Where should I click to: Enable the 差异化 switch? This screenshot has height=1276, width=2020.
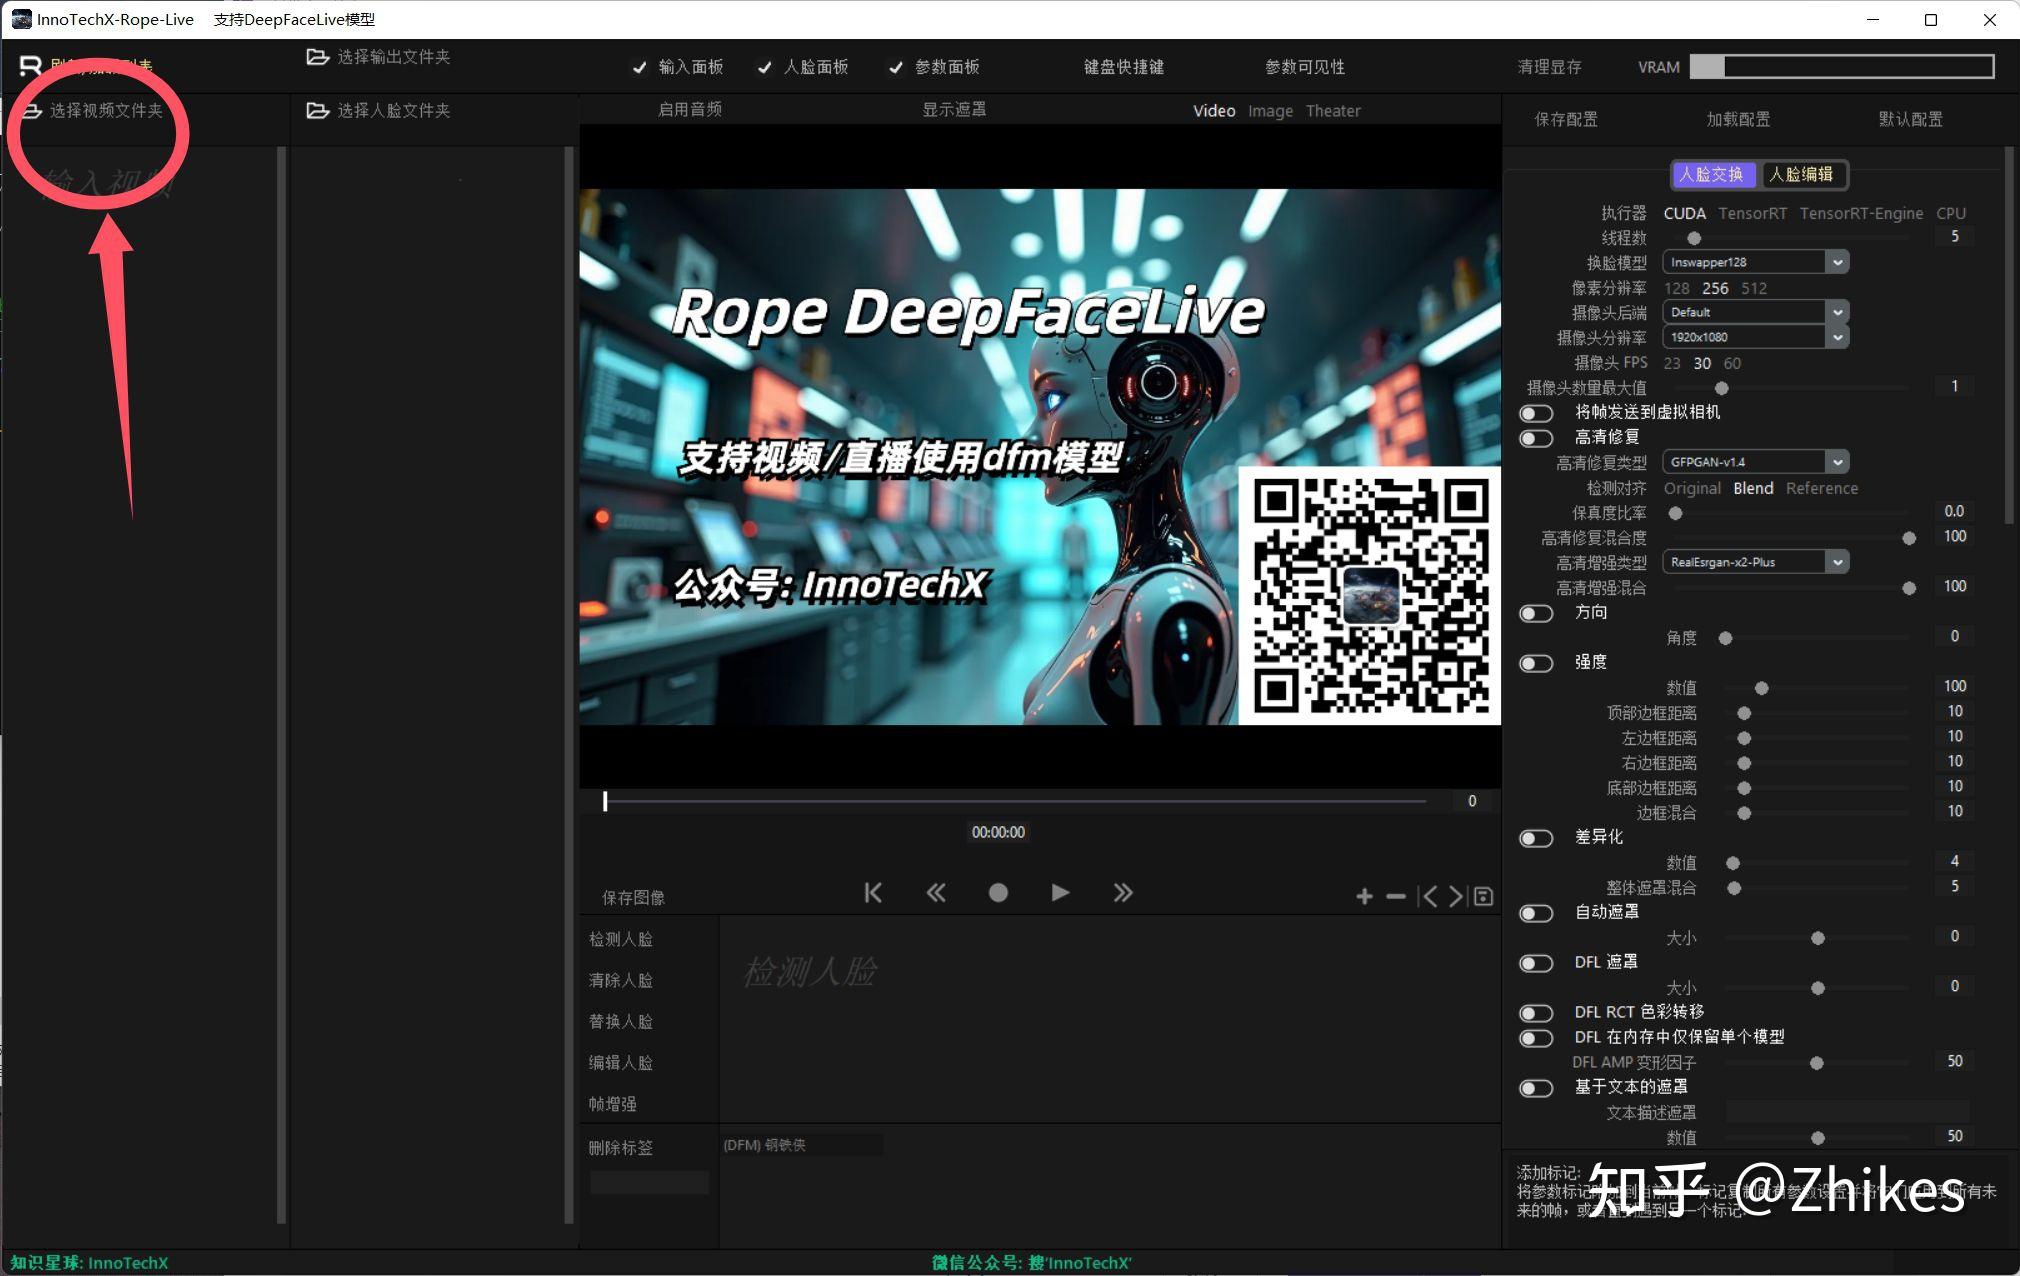(1536, 838)
